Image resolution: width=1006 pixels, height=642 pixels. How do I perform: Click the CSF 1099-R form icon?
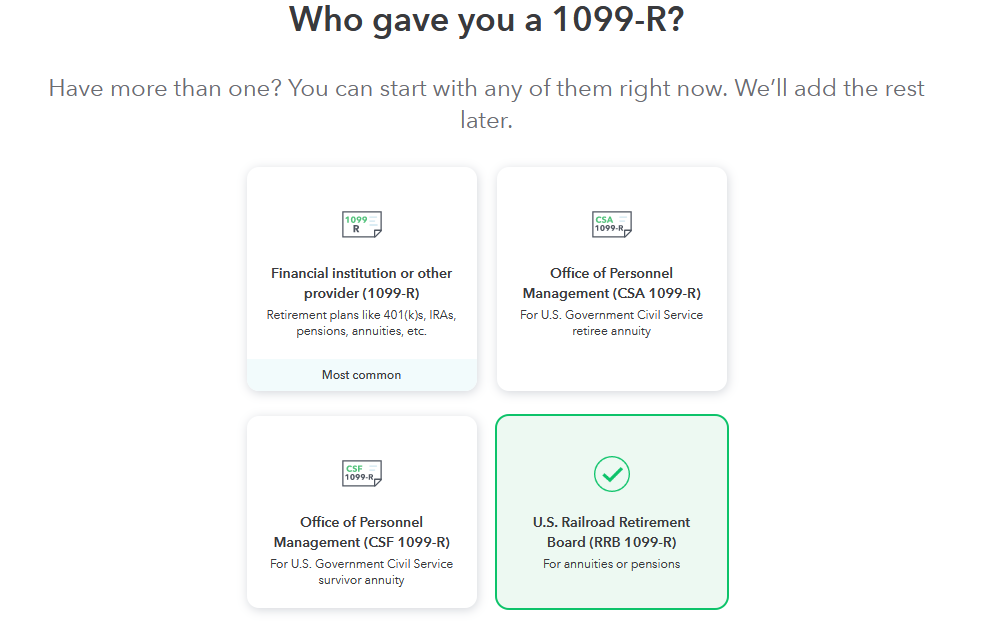point(362,473)
